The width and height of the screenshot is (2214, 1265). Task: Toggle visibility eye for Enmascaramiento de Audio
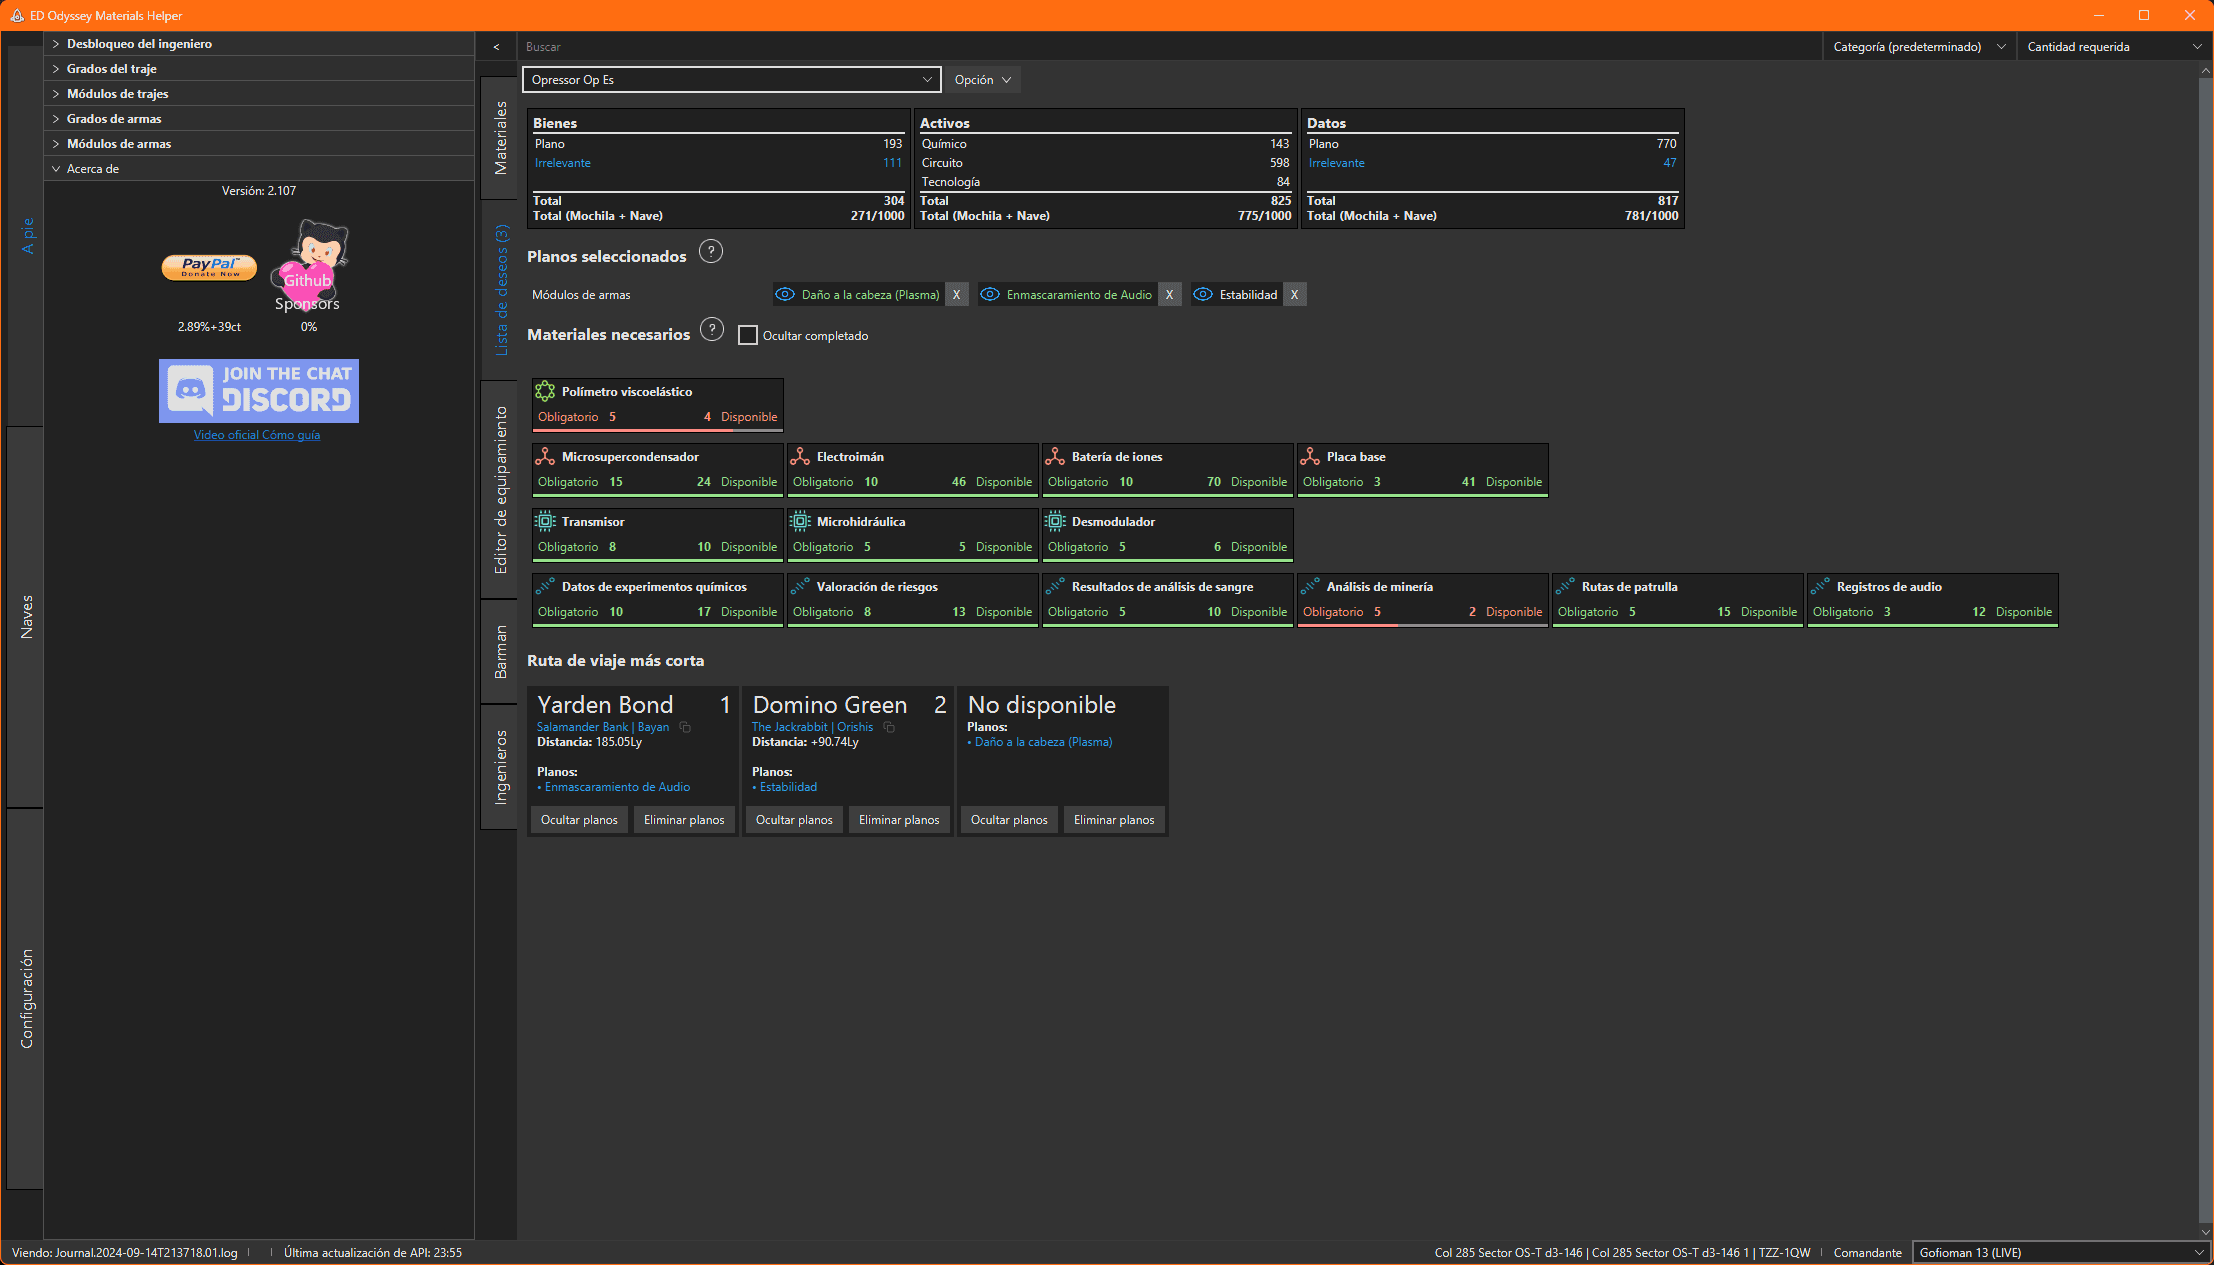pyautogui.click(x=990, y=295)
